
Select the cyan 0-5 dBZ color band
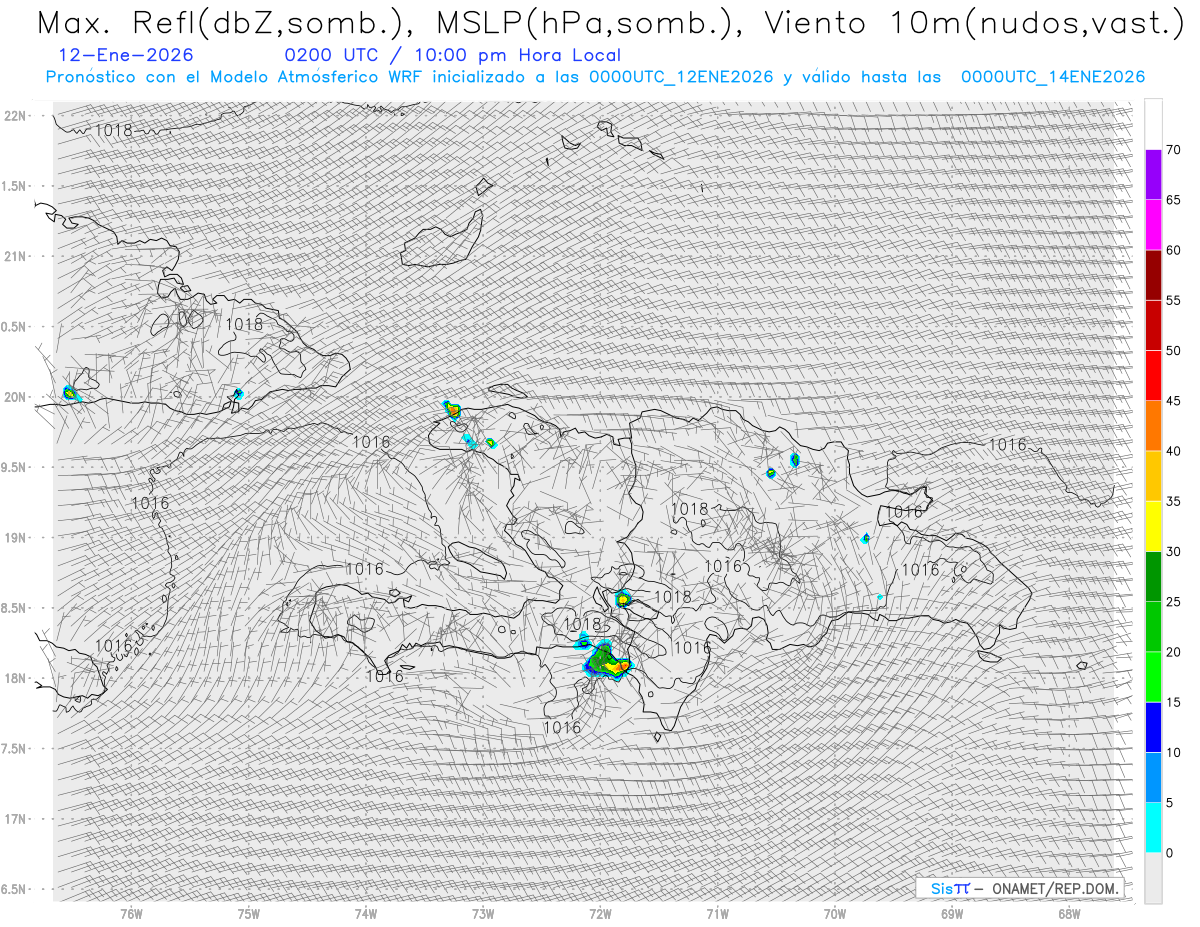[1153, 827]
